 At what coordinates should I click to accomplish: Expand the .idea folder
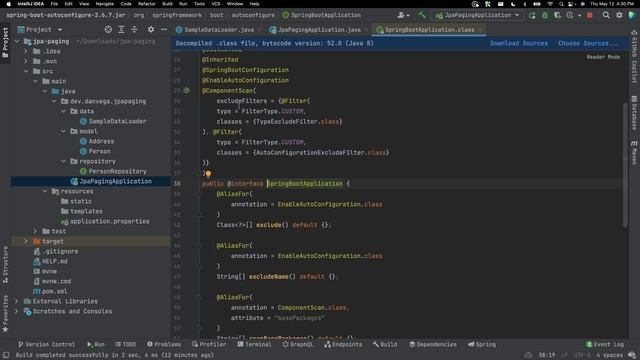26,51
